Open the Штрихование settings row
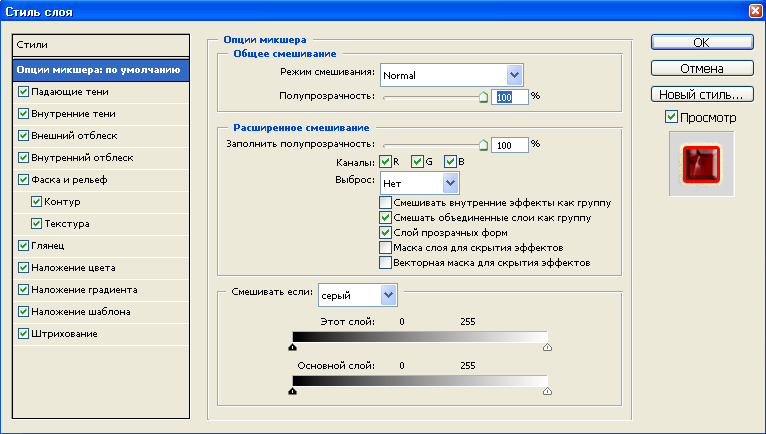Screen dimensions: 766x434 (x=101, y=334)
